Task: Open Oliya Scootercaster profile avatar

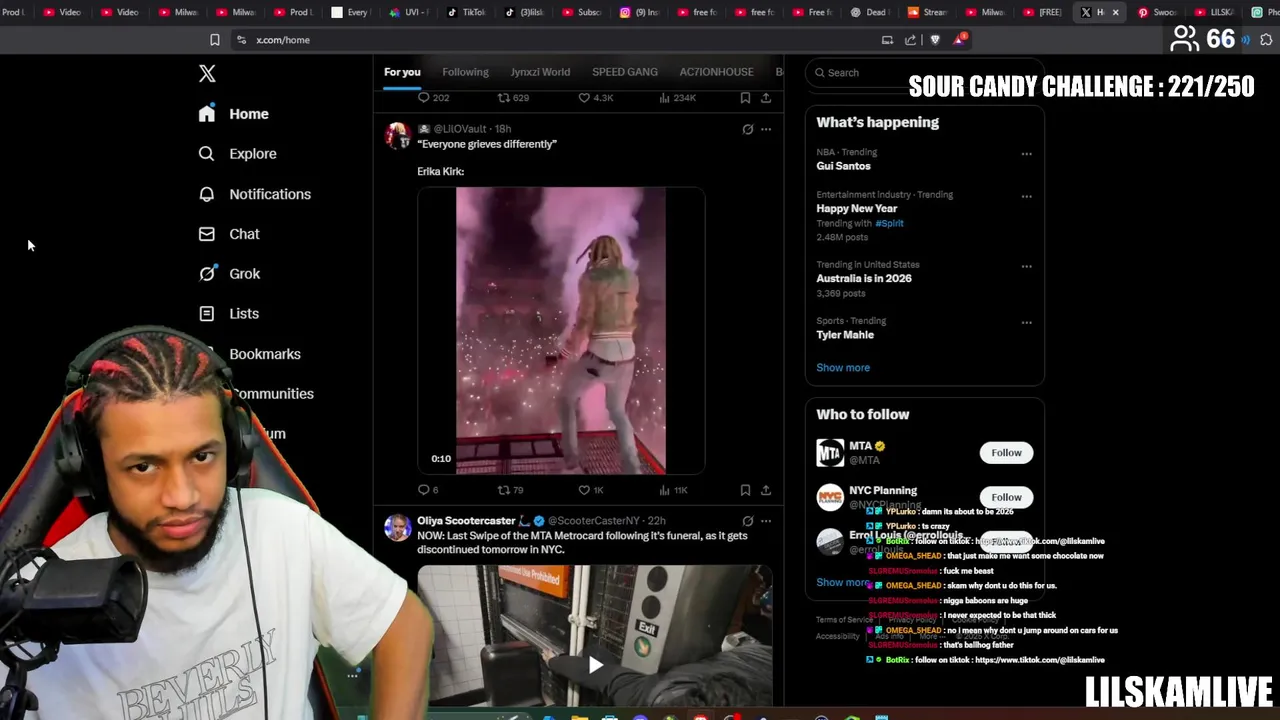Action: [398, 528]
